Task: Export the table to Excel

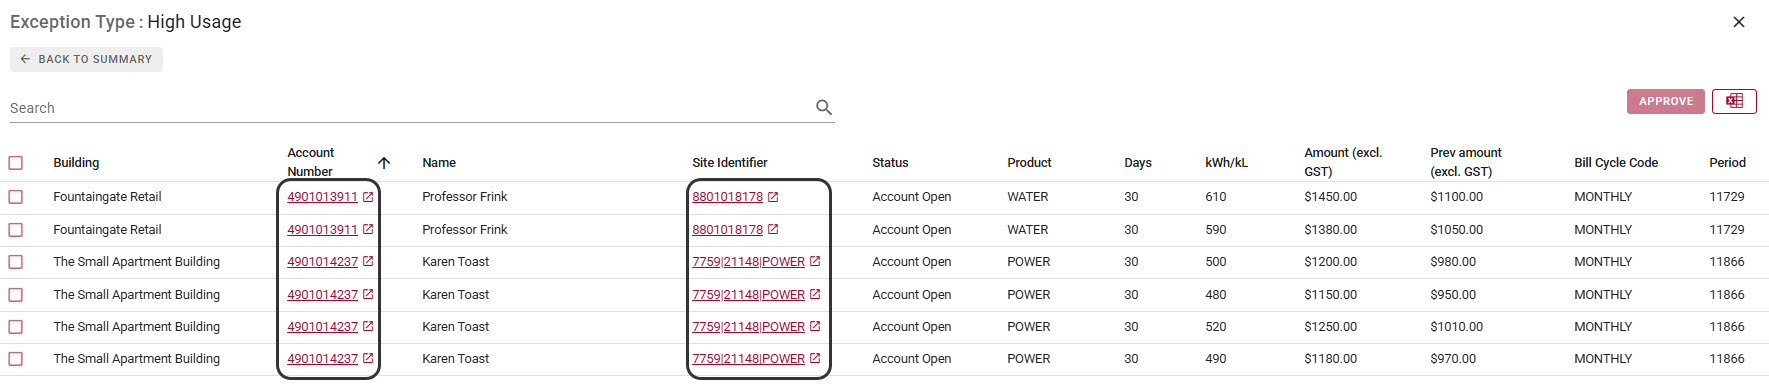Action: point(1734,101)
